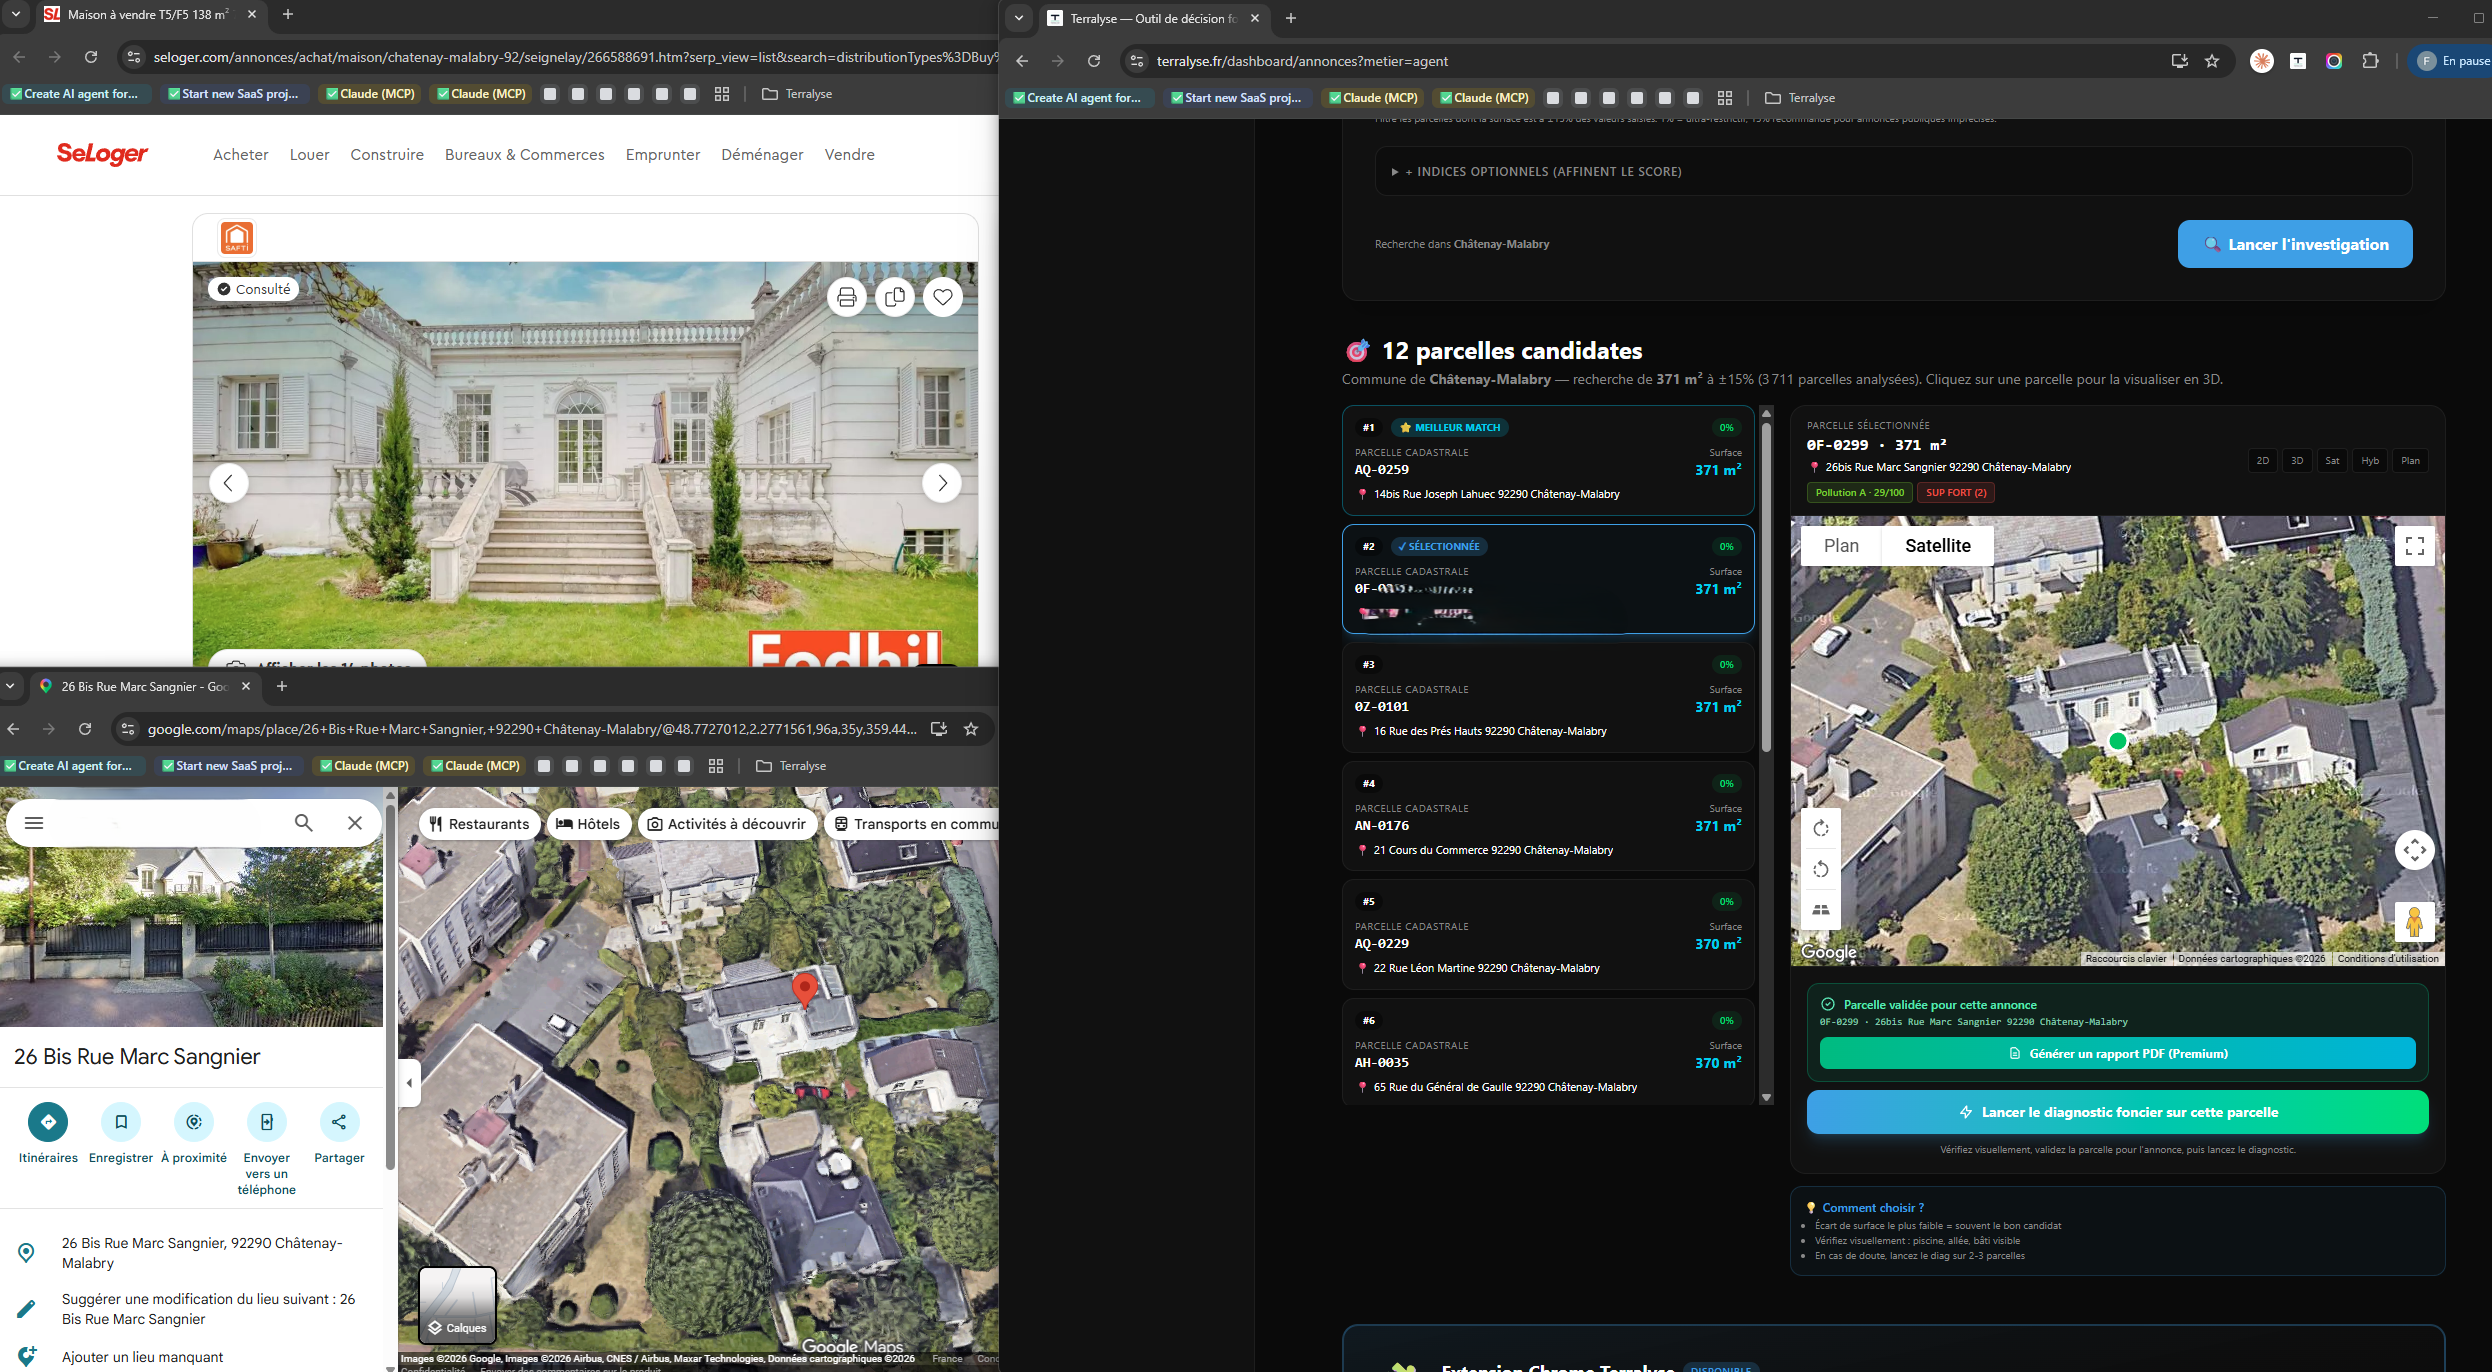
Task: Open the Emprunter menu on SeLoger
Action: click(663, 155)
